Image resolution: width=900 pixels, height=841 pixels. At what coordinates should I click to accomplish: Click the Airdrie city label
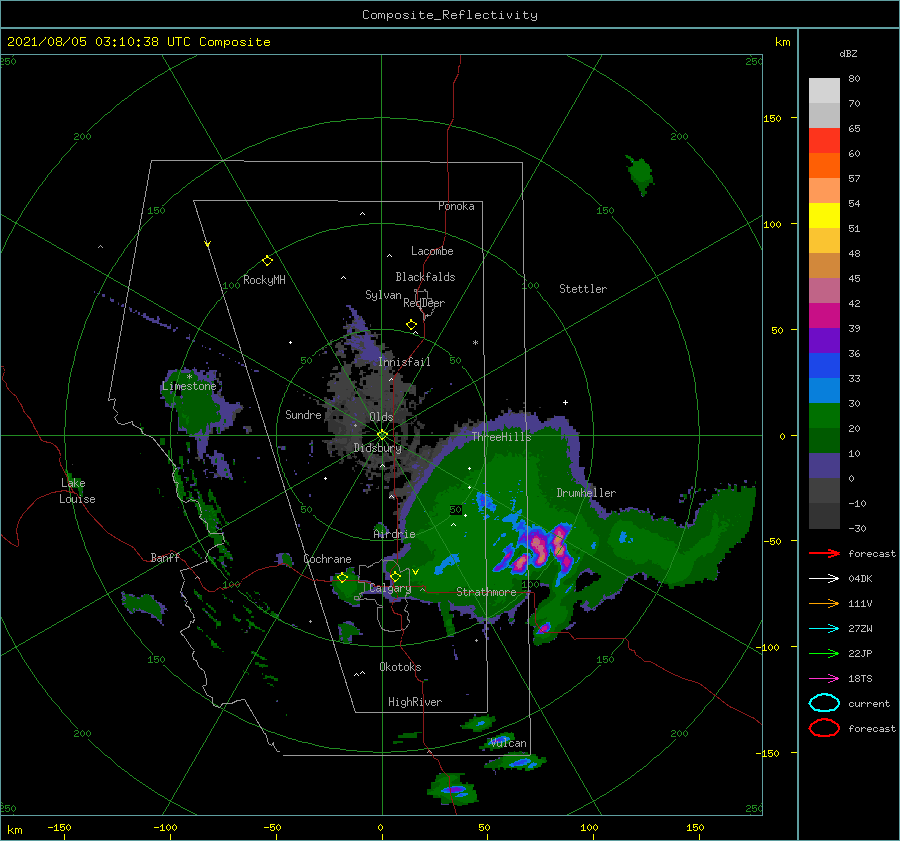click(394, 534)
